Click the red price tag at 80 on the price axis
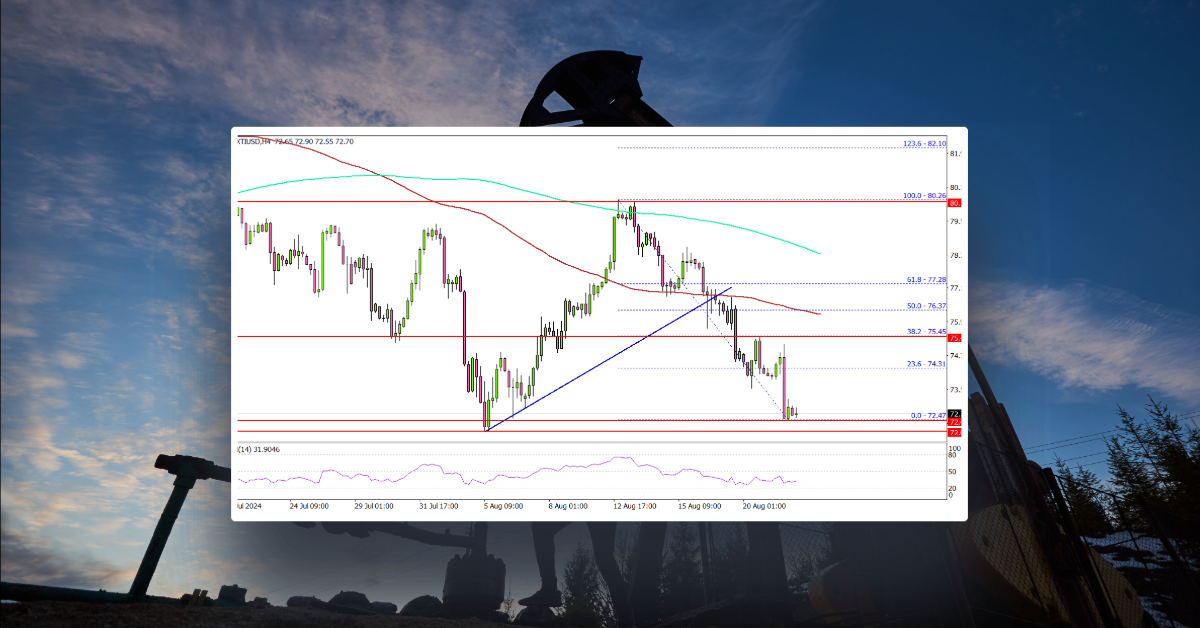Viewport: 1200px width, 628px height. tap(953, 203)
